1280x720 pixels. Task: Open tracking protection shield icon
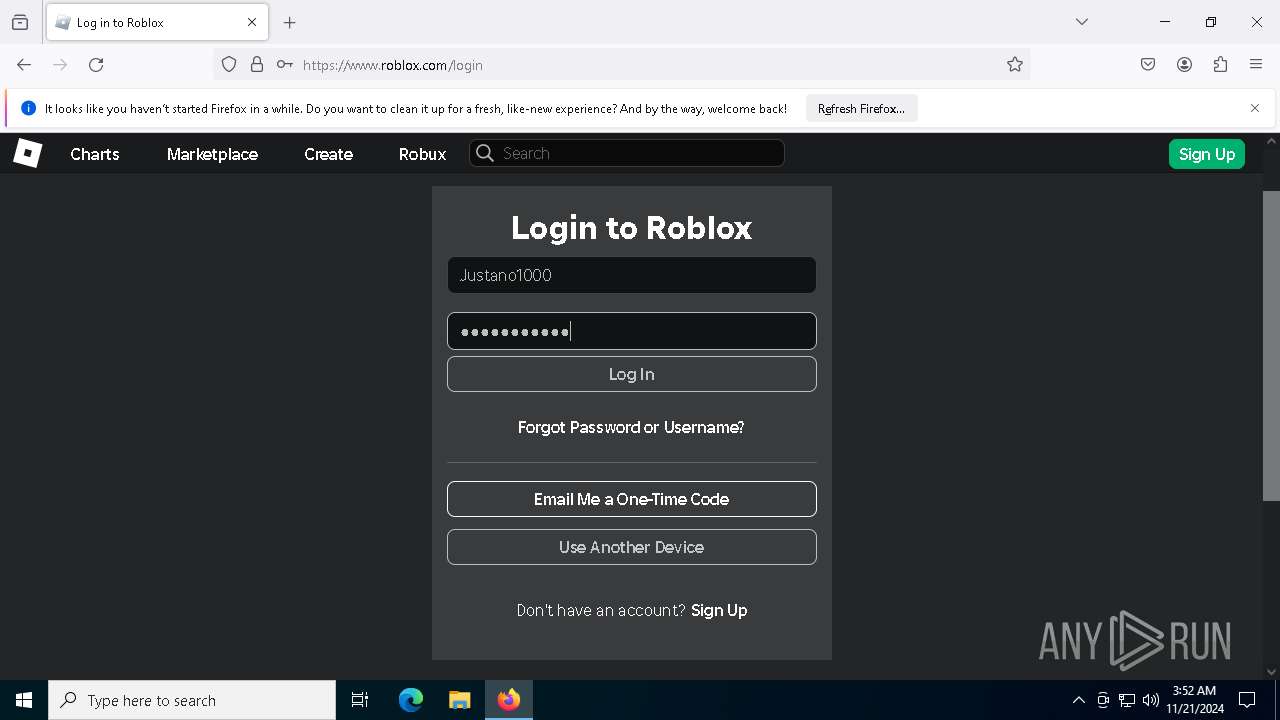tap(229, 65)
